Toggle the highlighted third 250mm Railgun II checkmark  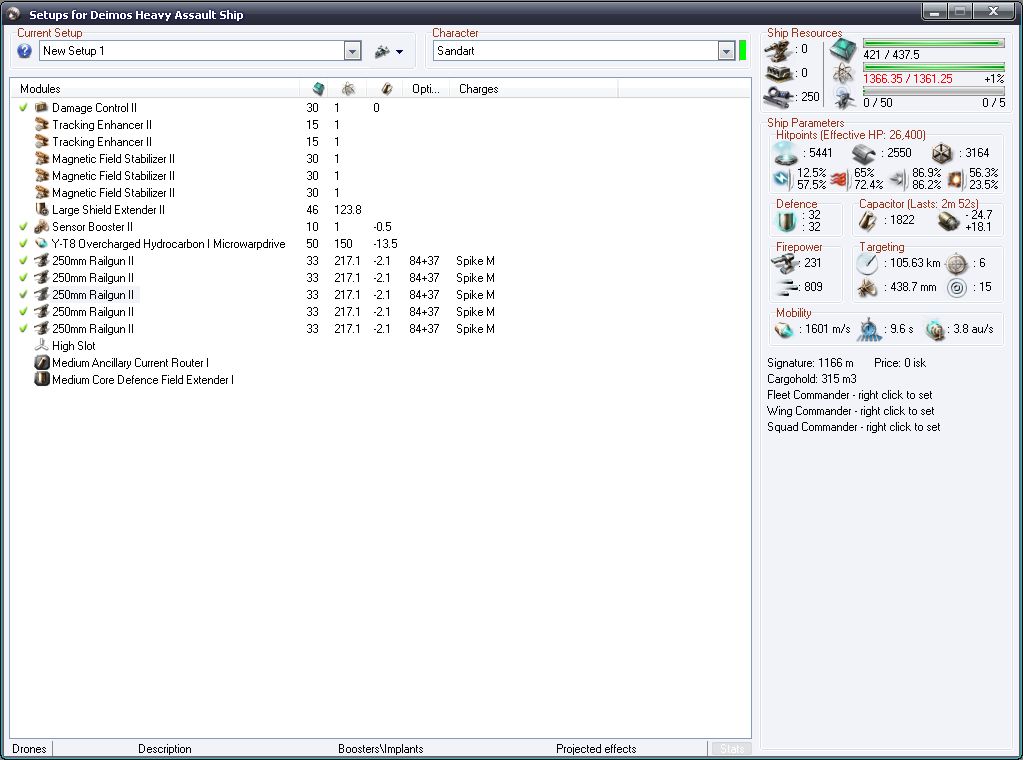23,294
